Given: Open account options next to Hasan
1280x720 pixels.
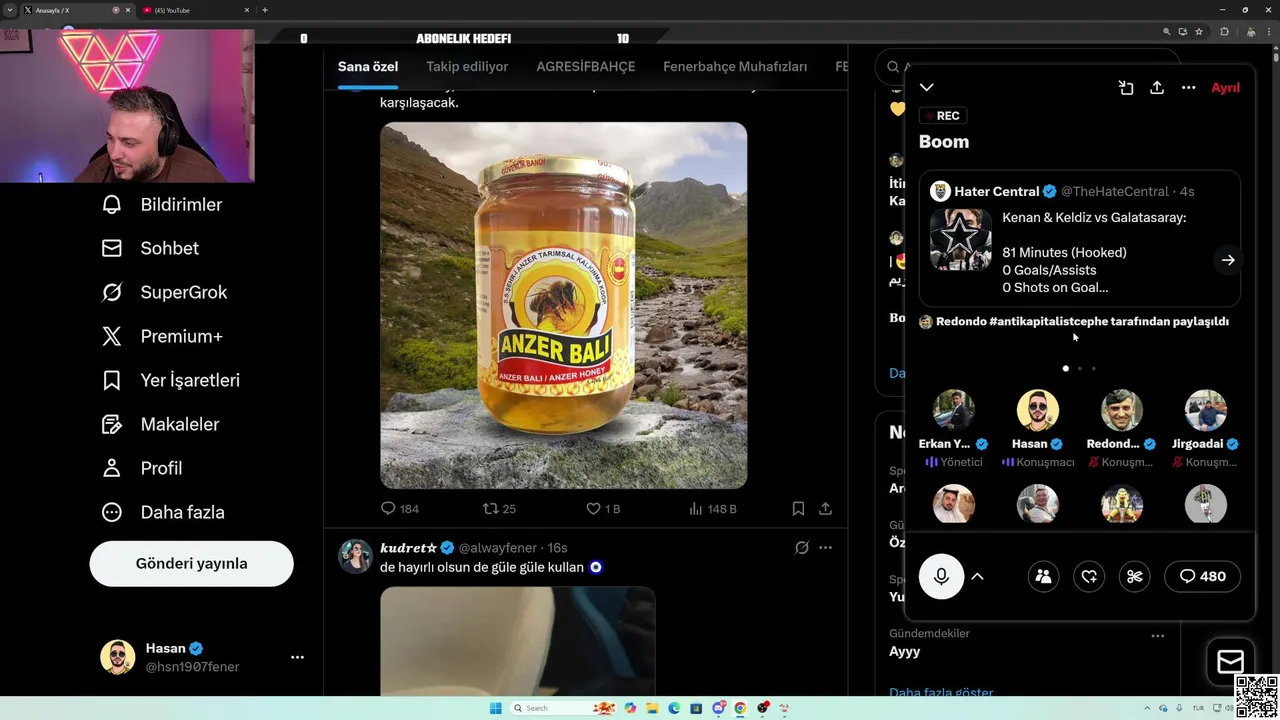Looking at the screenshot, I should 297,657.
